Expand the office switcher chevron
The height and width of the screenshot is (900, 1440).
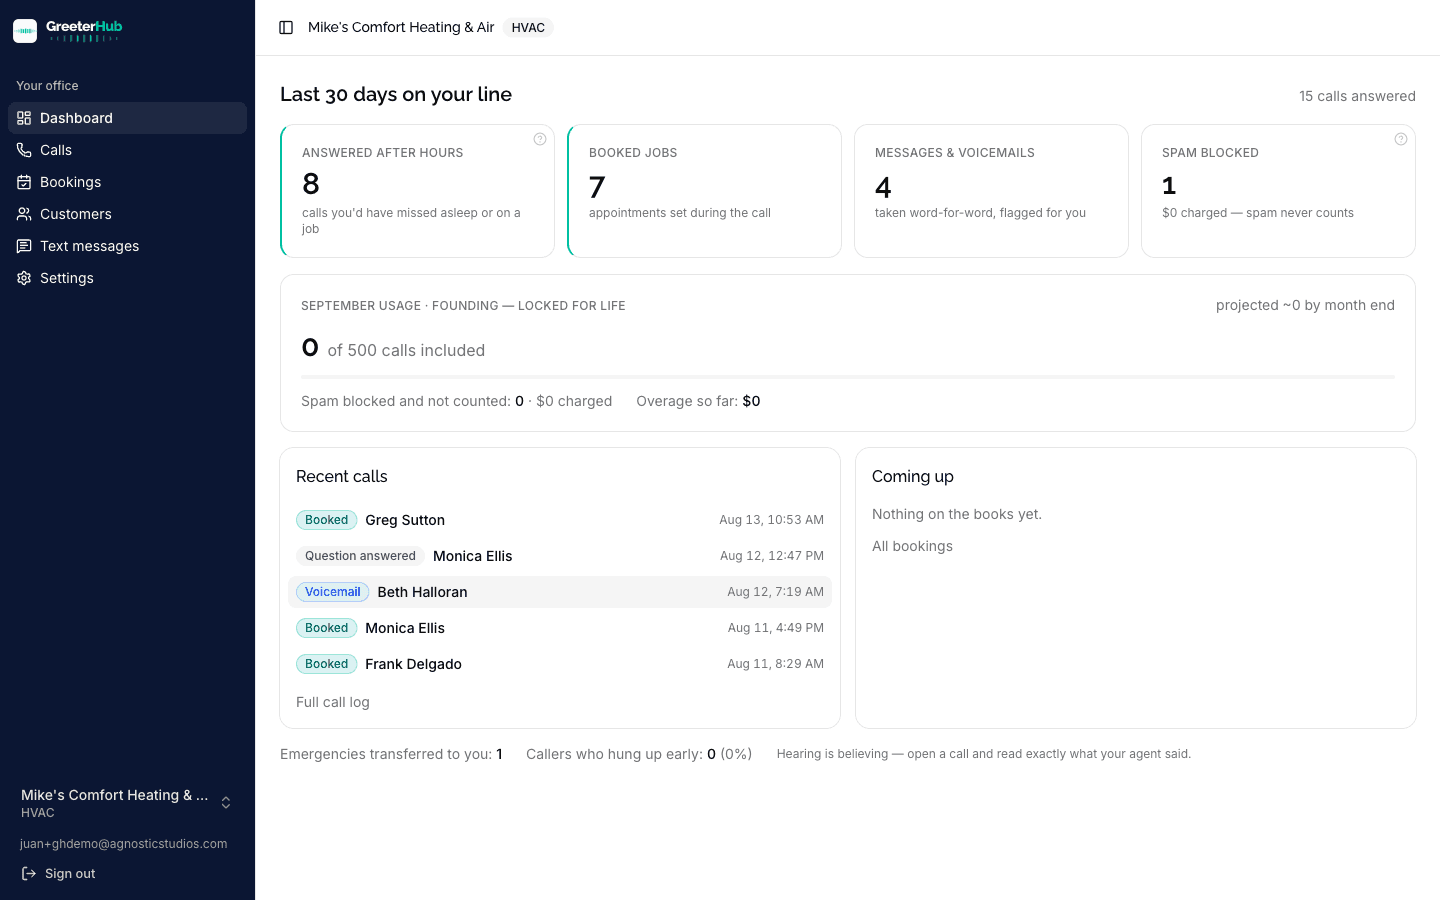[226, 803]
